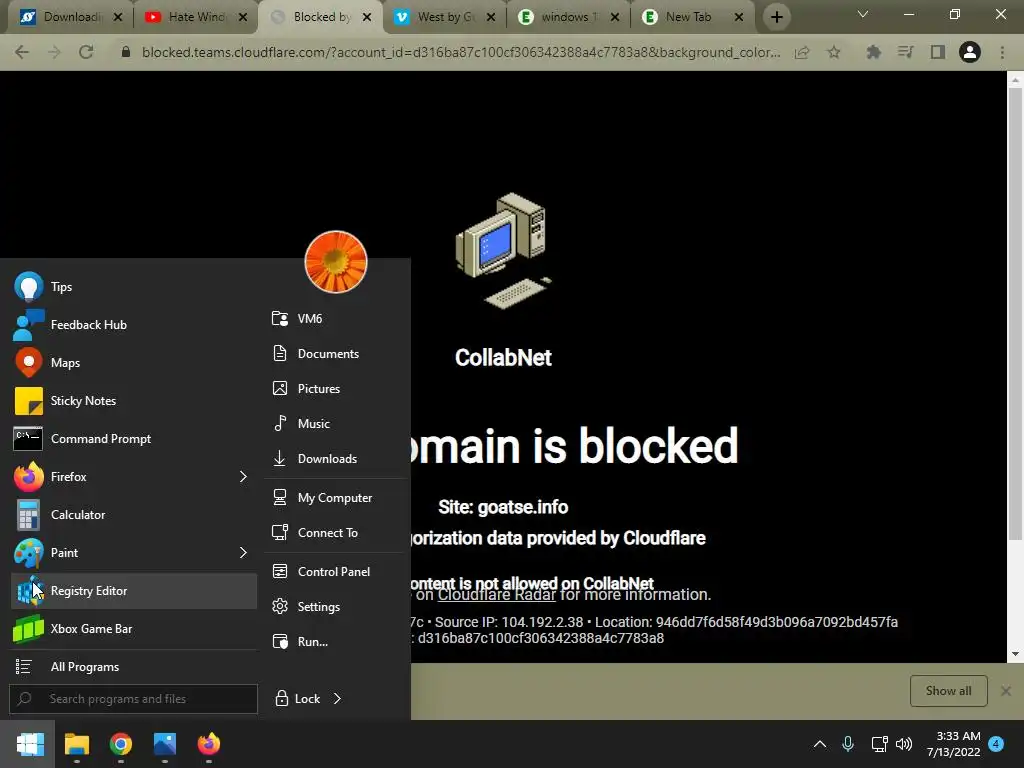The height and width of the screenshot is (768, 1024).
Task: Open the media control icon
Action: [905, 52]
